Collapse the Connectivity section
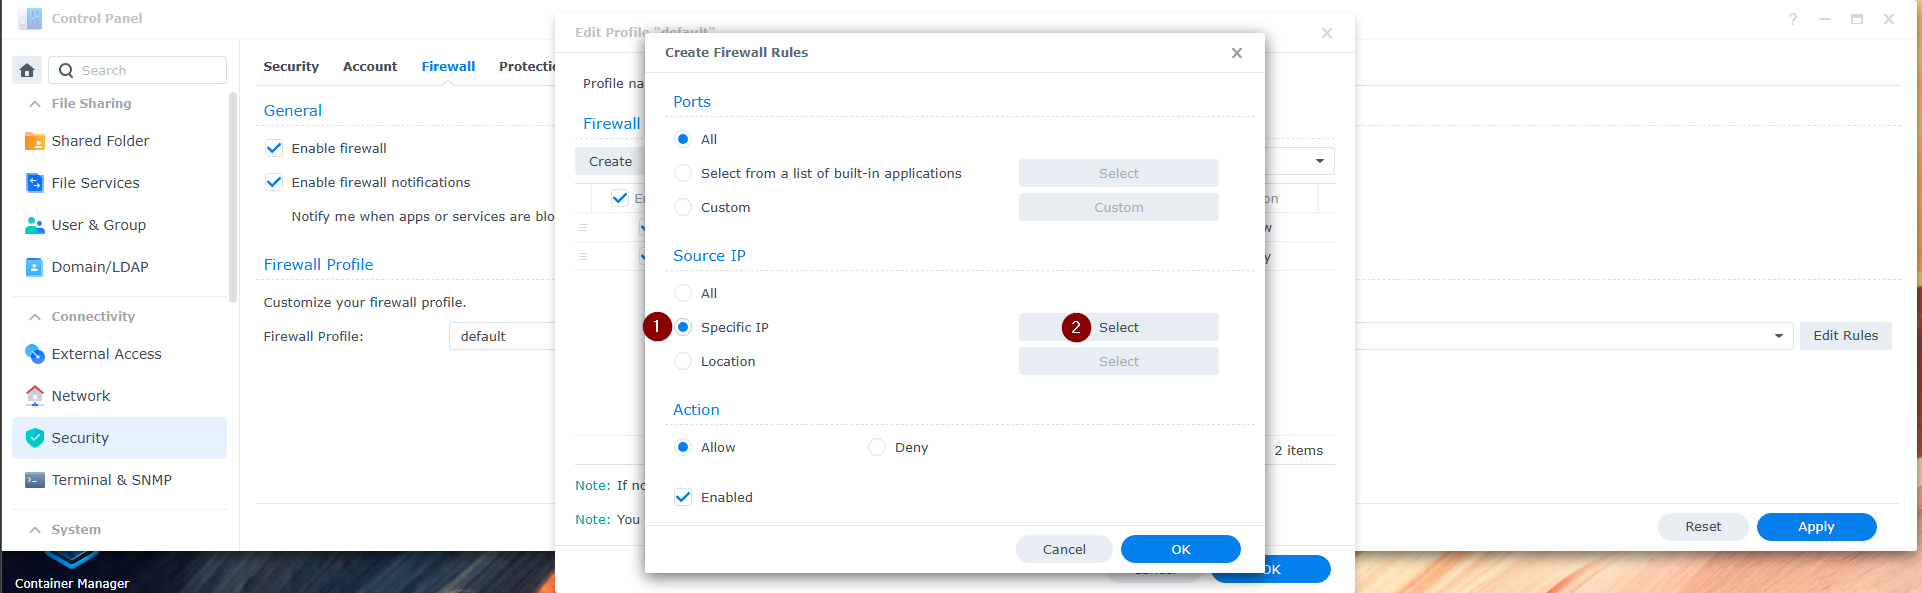Image resolution: width=1922 pixels, height=593 pixels. coord(35,317)
